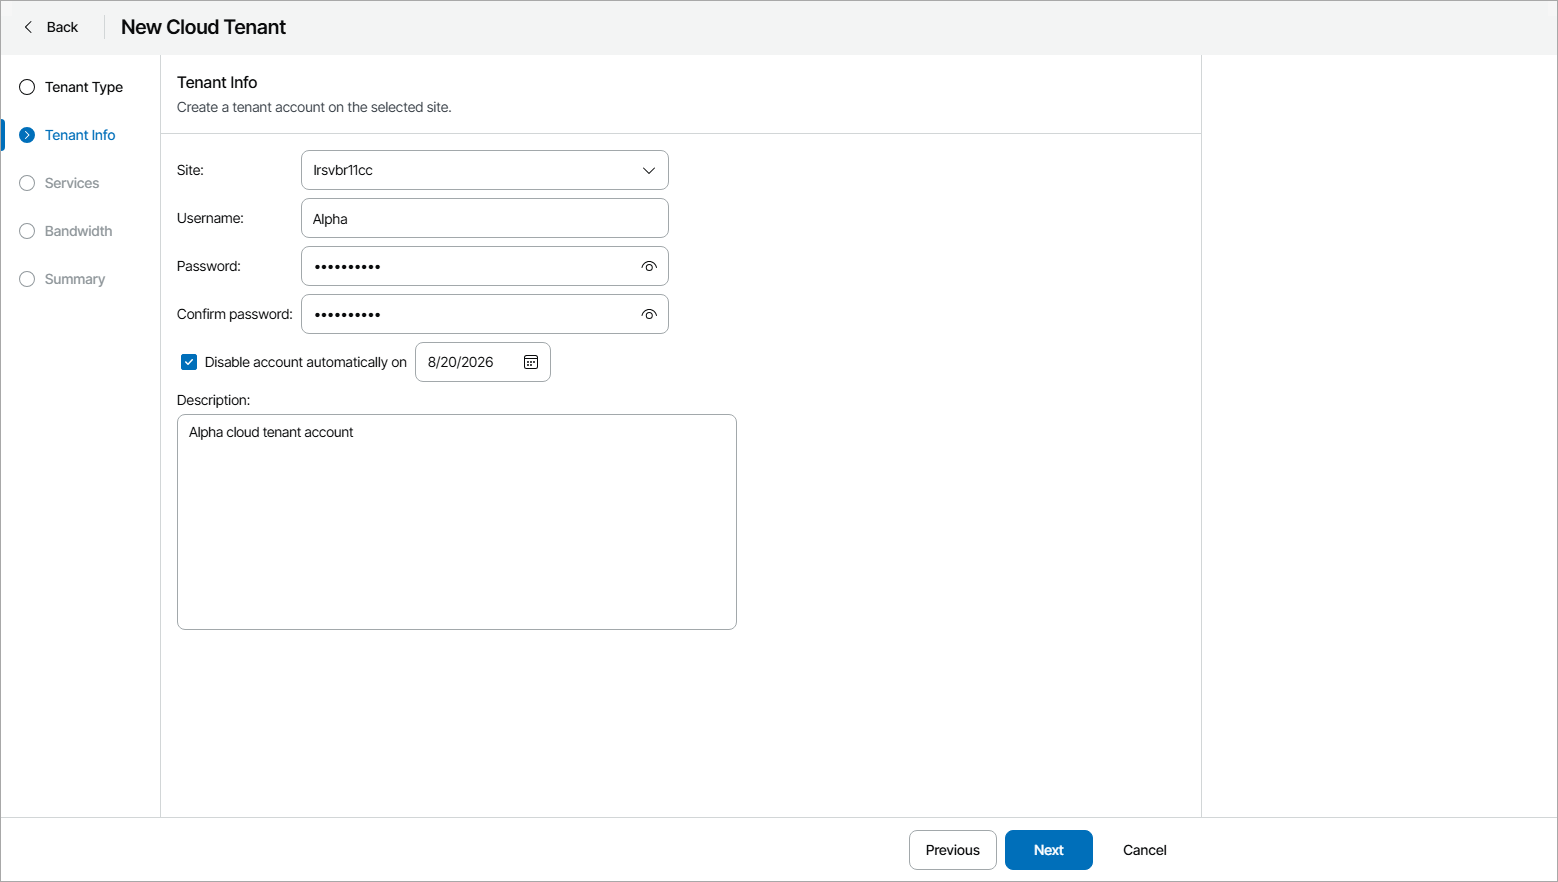Go to the Services wizard step
1558x882 pixels.
coord(72,183)
